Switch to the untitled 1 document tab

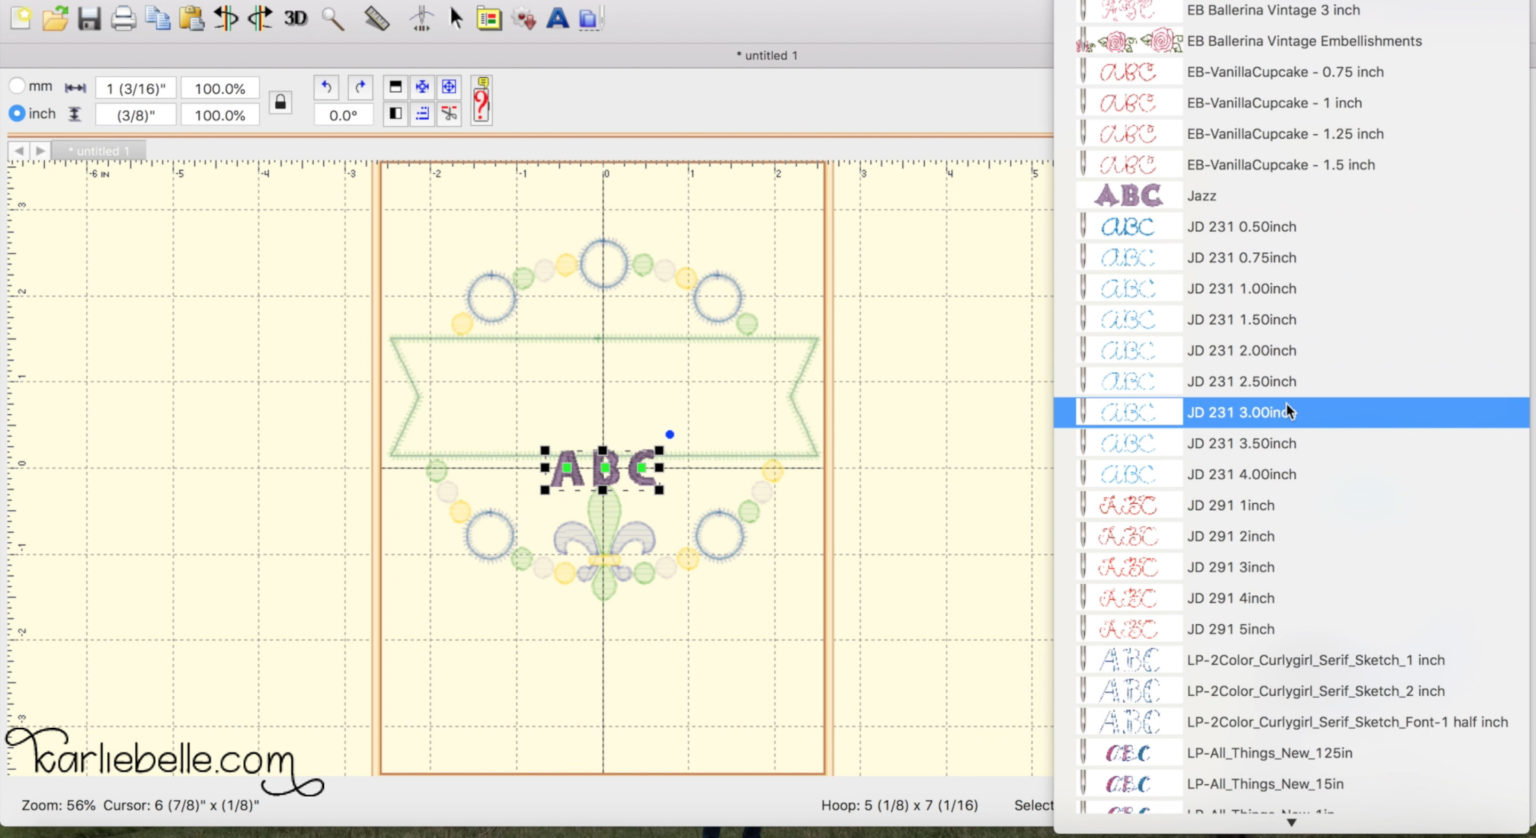coord(99,151)
